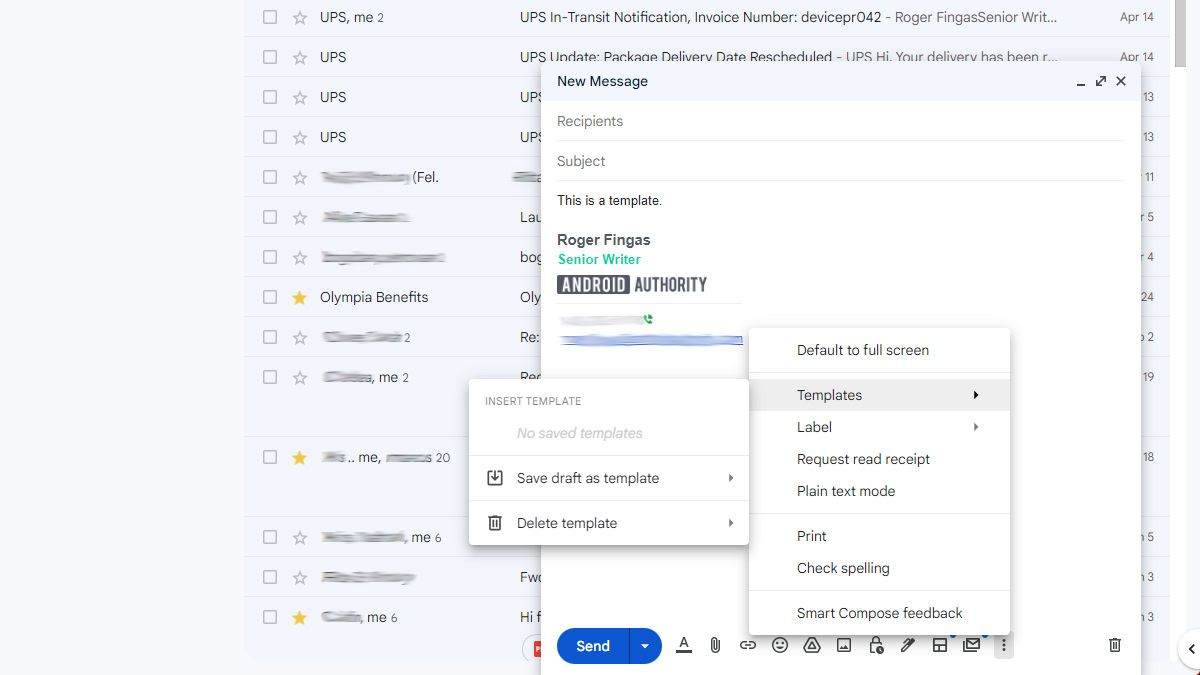Screen dimensions: 1200x675
Task: Open the Templates menu item
Action: [x=879, y=395]
